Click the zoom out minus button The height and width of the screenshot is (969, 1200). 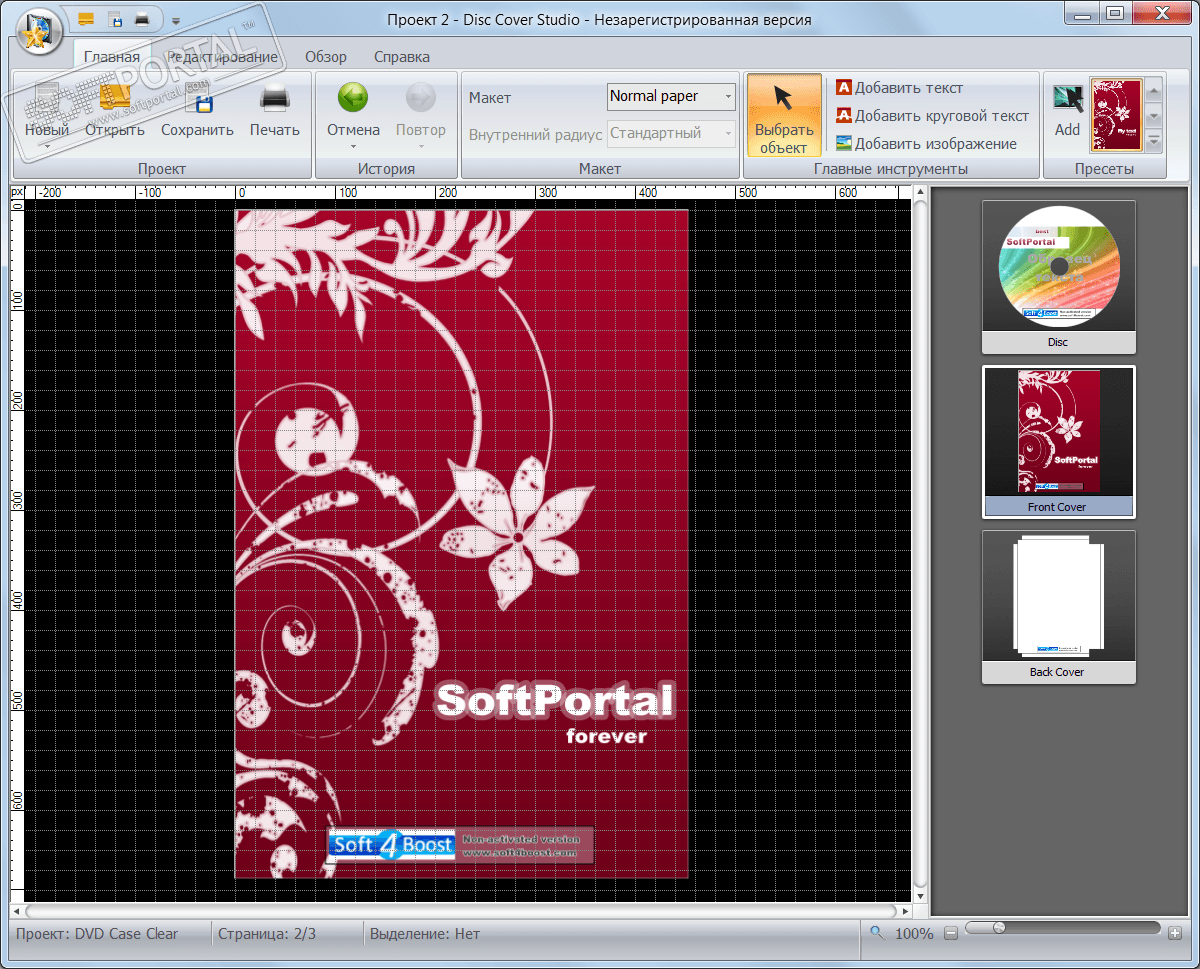pos(951,934)
